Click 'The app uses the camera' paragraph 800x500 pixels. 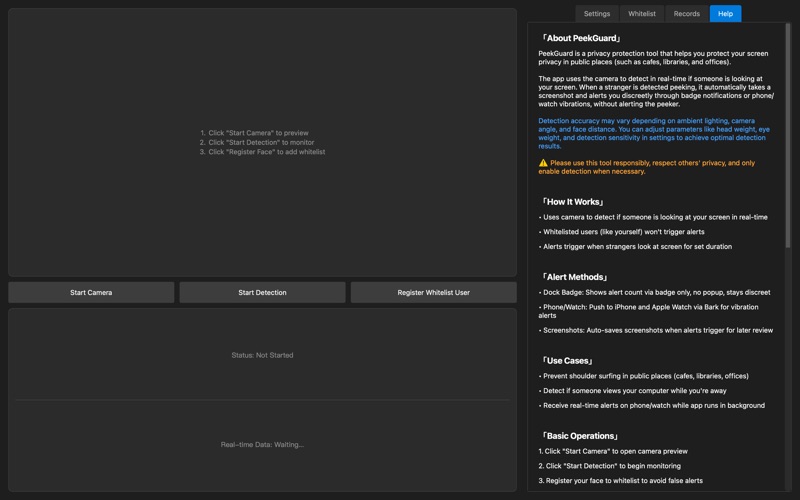(656, 91)
